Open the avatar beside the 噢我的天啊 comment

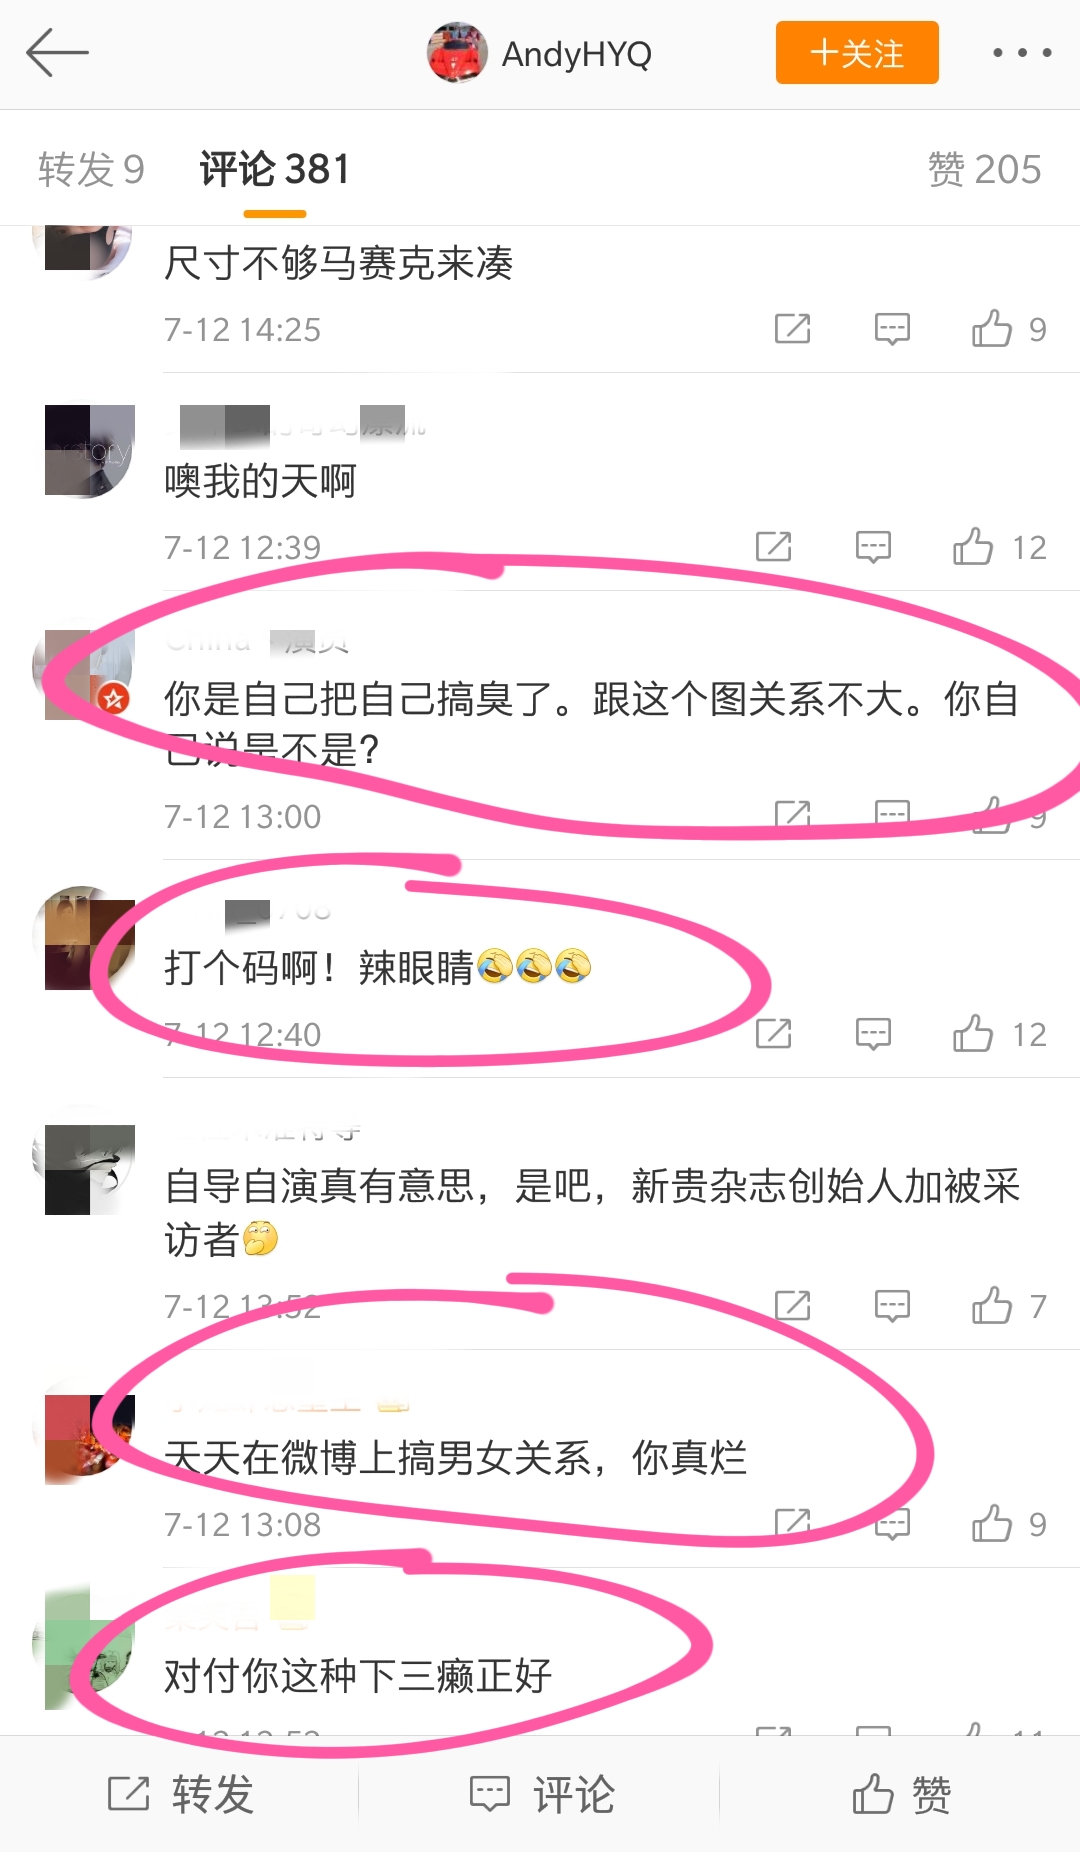point(90,451)
